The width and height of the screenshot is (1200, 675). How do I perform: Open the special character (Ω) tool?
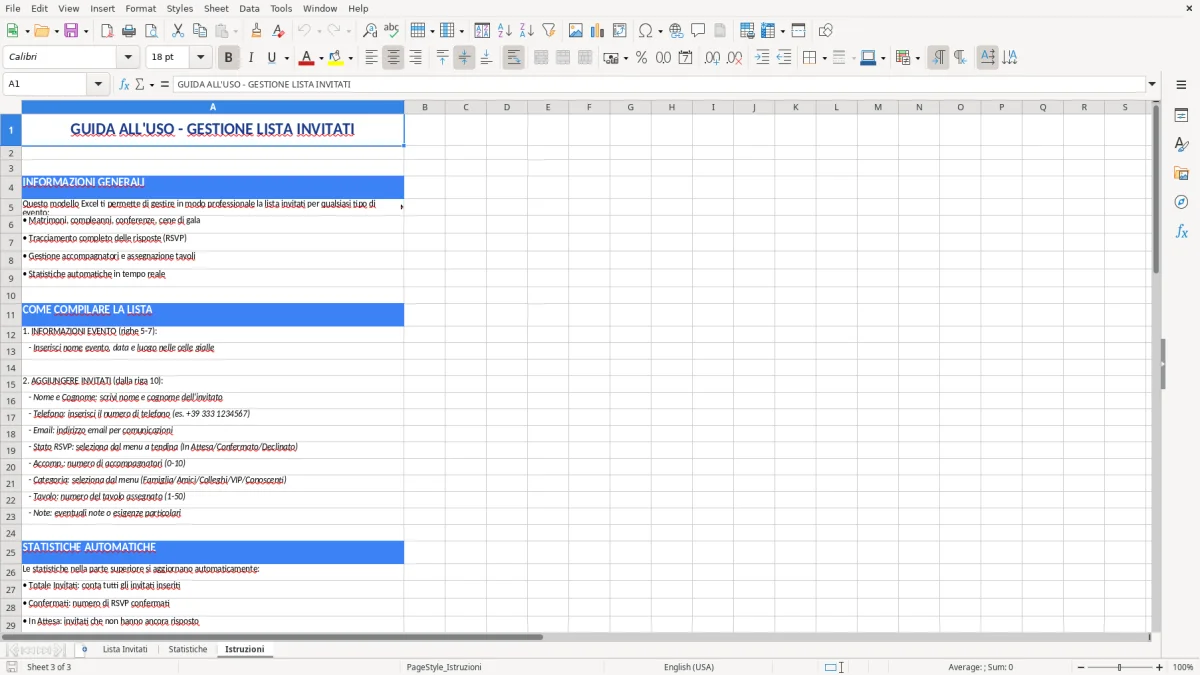click(x=647, y=30)
